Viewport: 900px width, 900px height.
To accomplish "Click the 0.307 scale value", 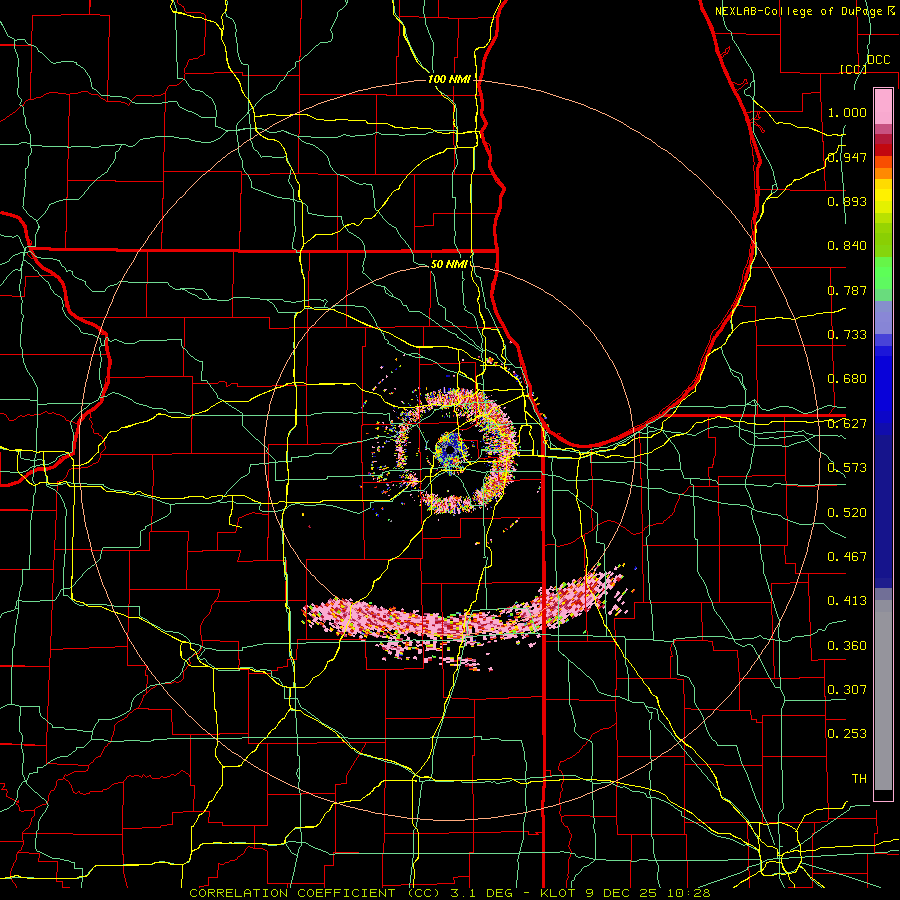I will coord(847,690).
